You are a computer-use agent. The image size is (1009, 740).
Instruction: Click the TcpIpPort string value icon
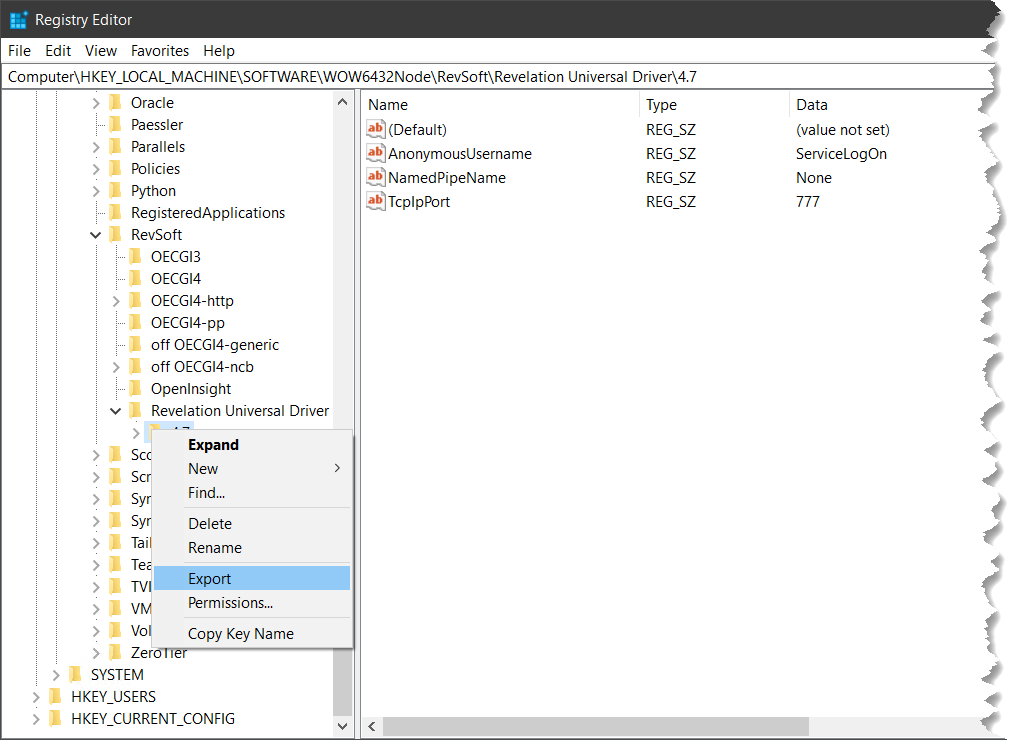click(x=376, y=202)
